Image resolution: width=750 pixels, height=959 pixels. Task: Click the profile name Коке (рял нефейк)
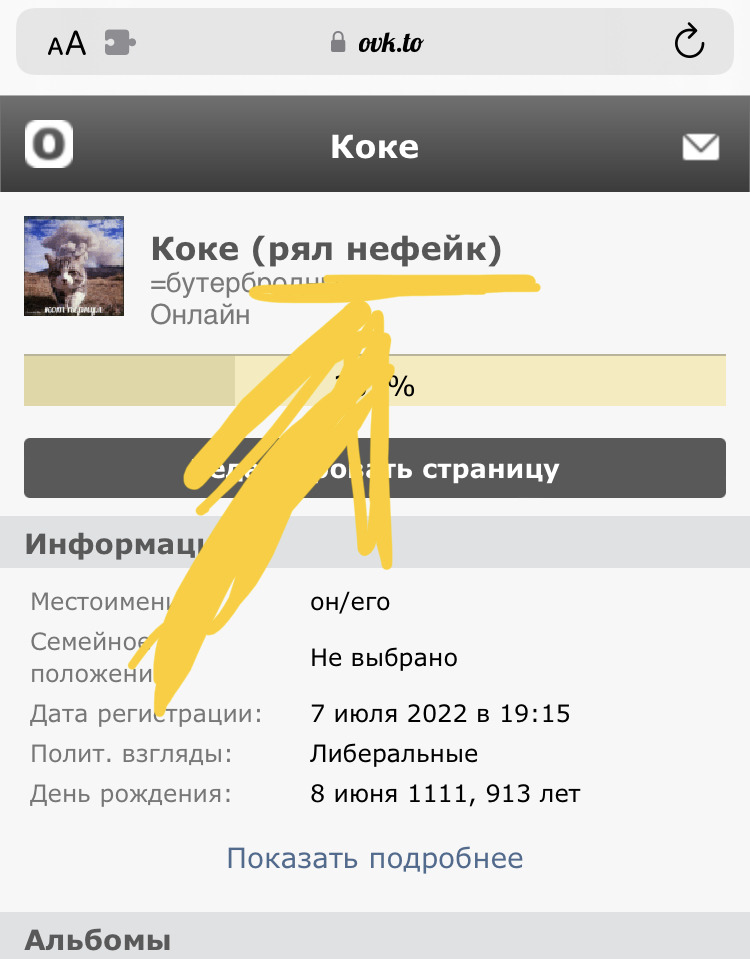pos(326,249)
